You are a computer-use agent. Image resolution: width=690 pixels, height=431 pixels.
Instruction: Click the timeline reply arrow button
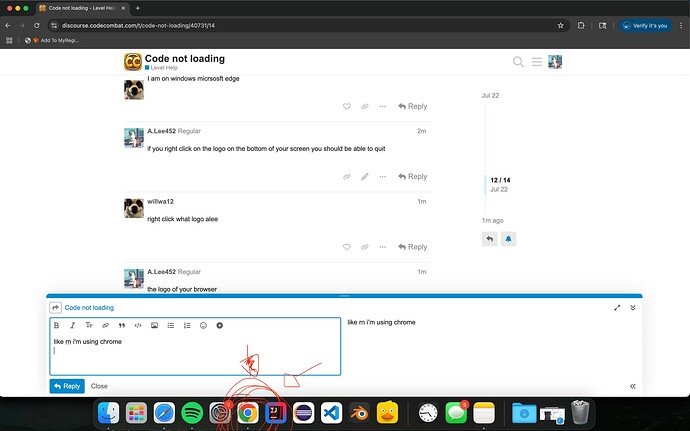coord(489,239)
